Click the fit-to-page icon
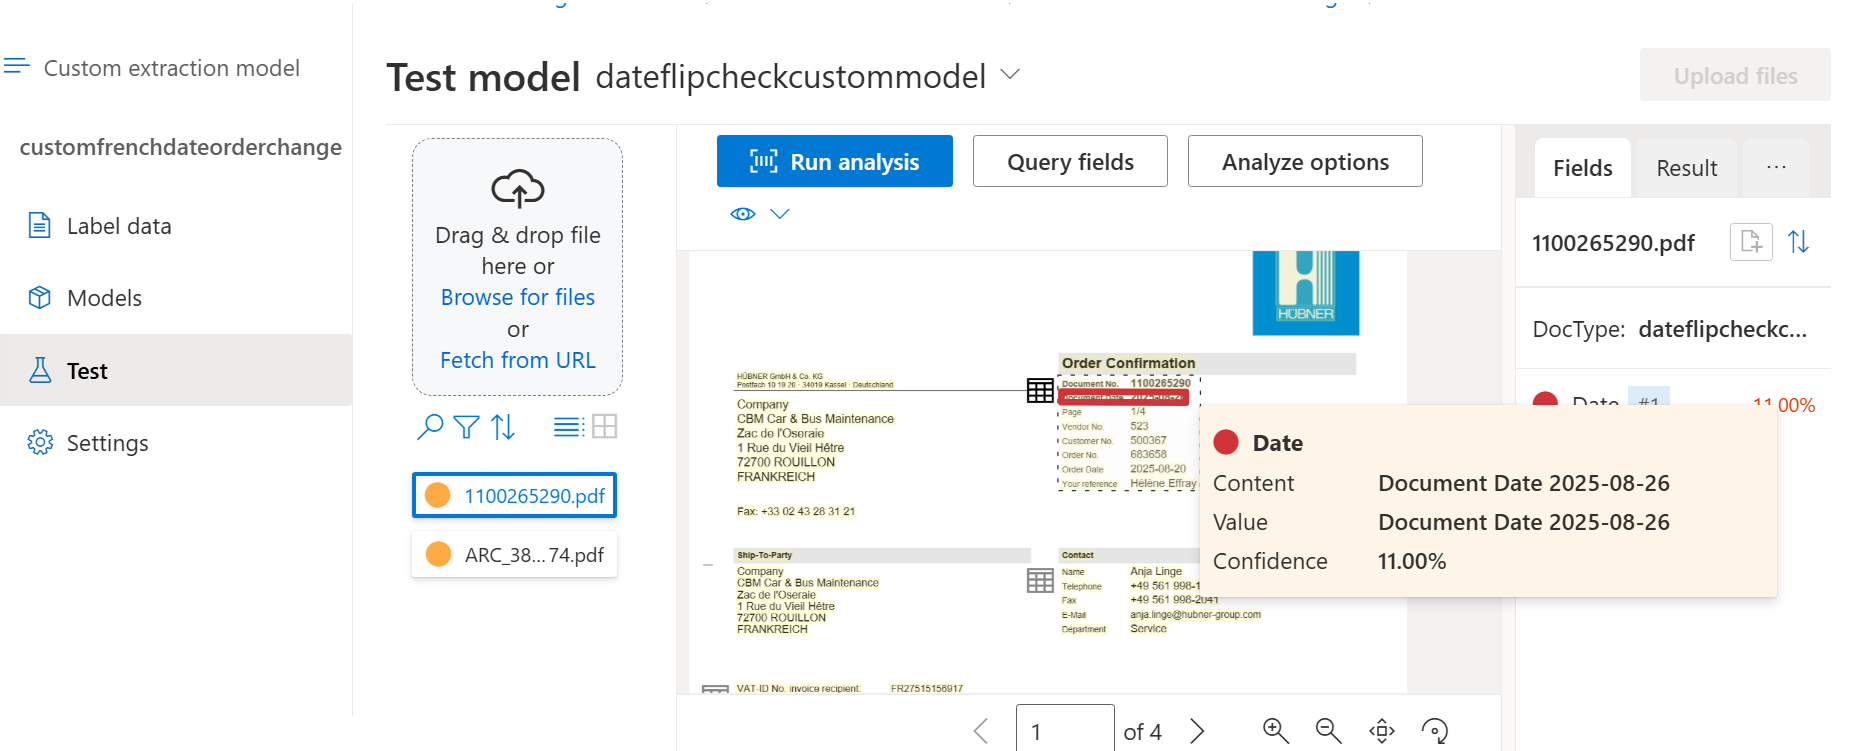The width and height of the screenshot is (1861, 751). (x=1382, y=731)
